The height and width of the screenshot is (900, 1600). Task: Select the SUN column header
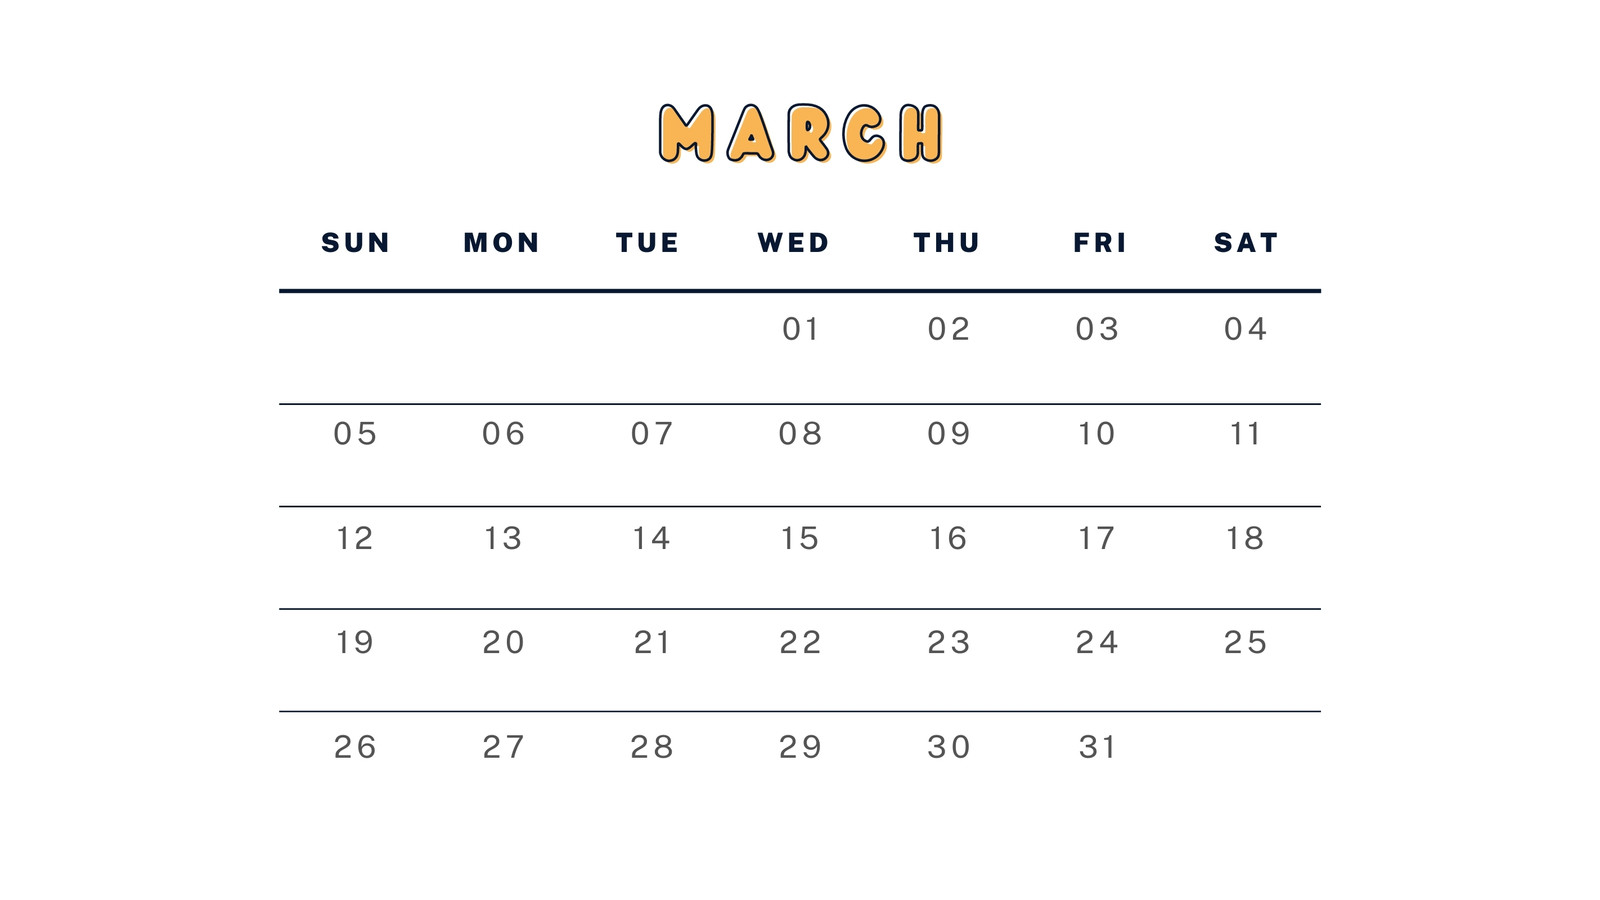pos(356,243)
